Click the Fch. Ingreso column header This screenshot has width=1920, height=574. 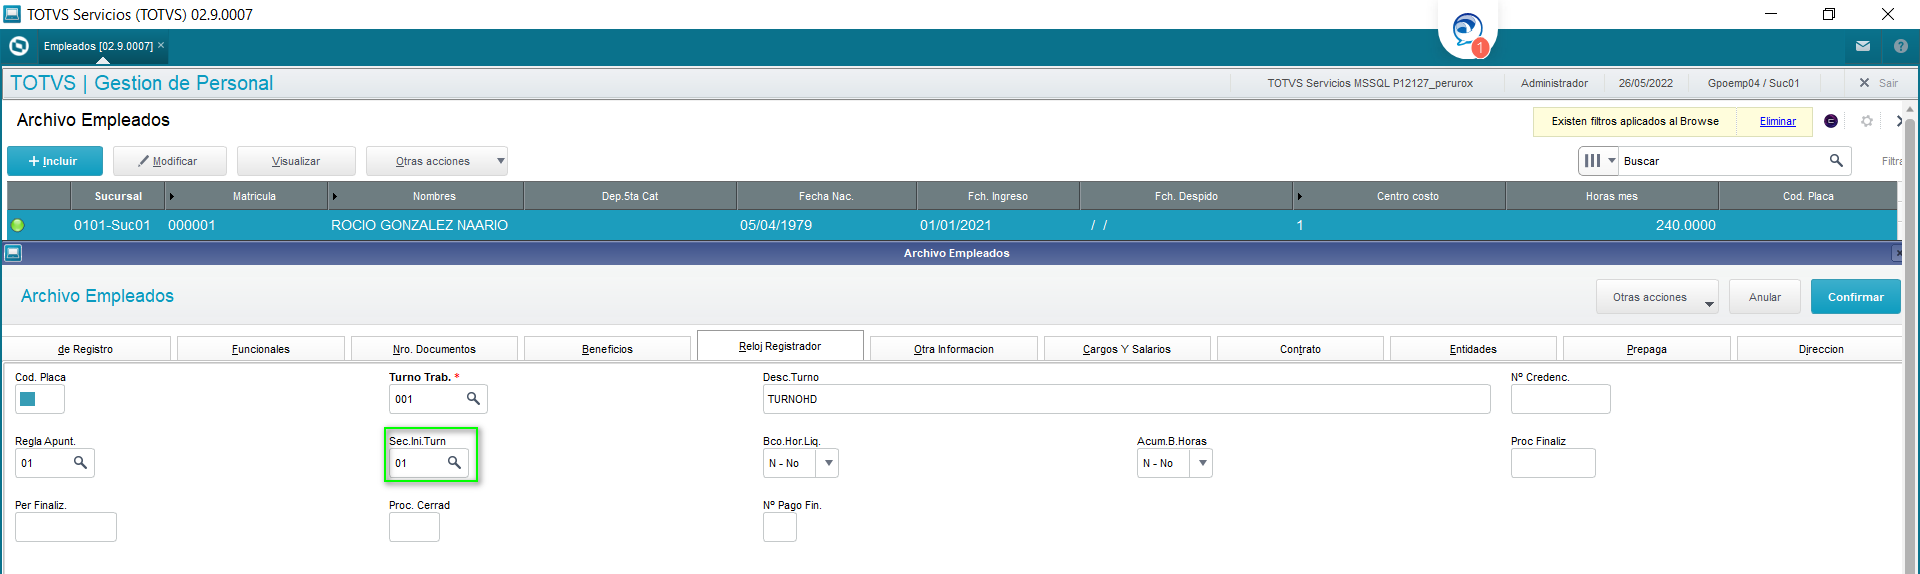click(x=997, y=196)
